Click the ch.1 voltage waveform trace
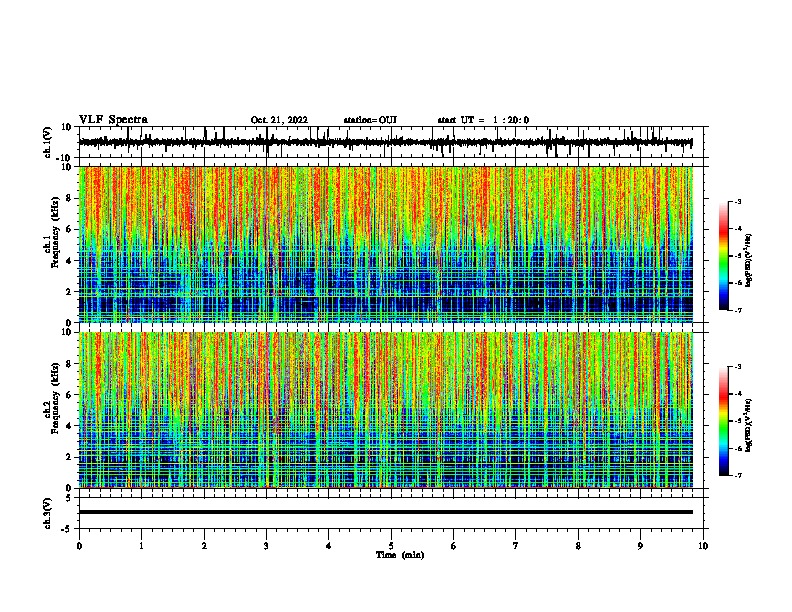Viewport: 792px width, 612px height. 386,142
